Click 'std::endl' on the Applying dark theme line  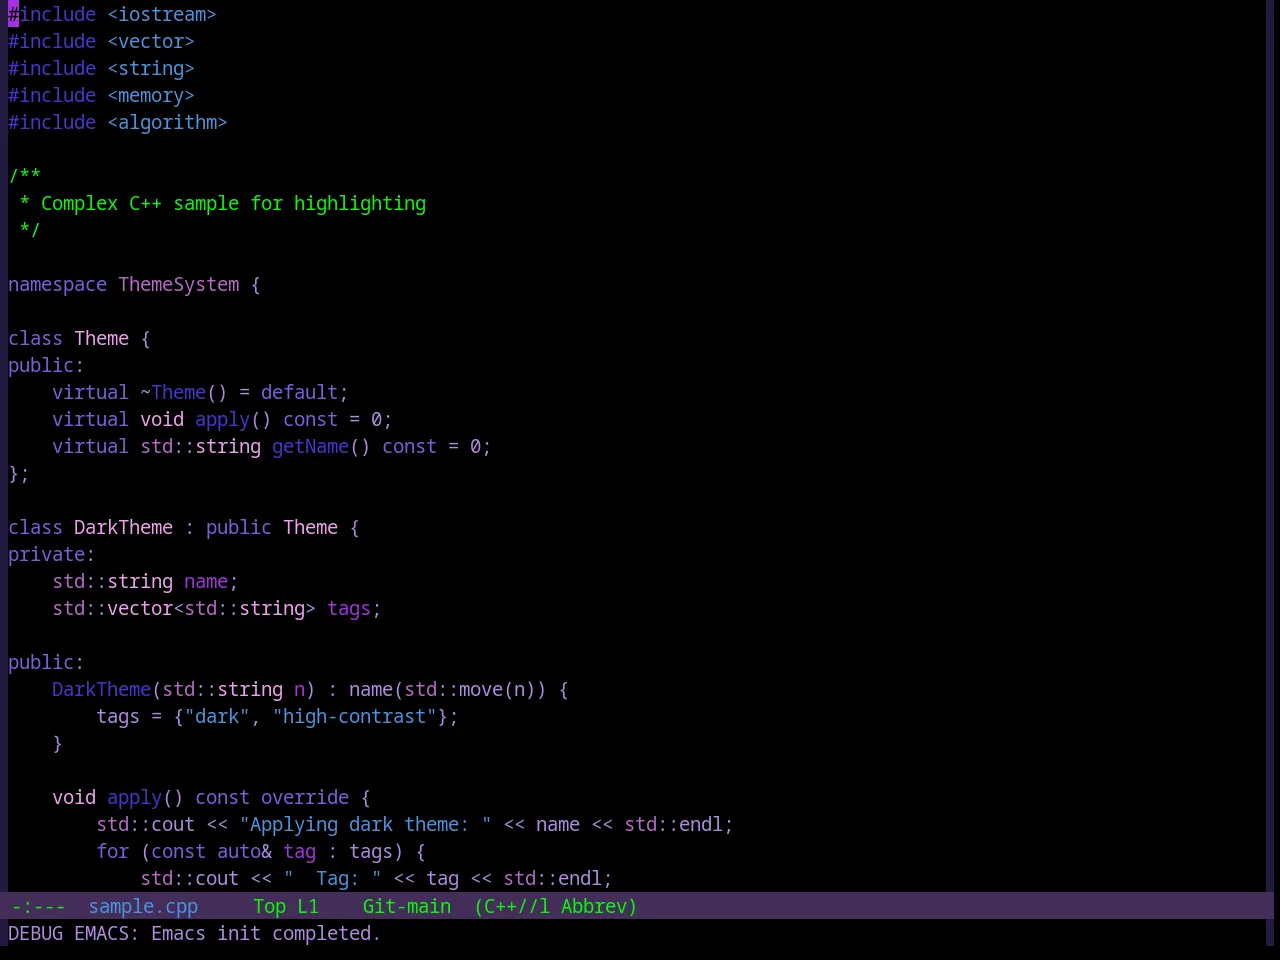click(674, 824)
